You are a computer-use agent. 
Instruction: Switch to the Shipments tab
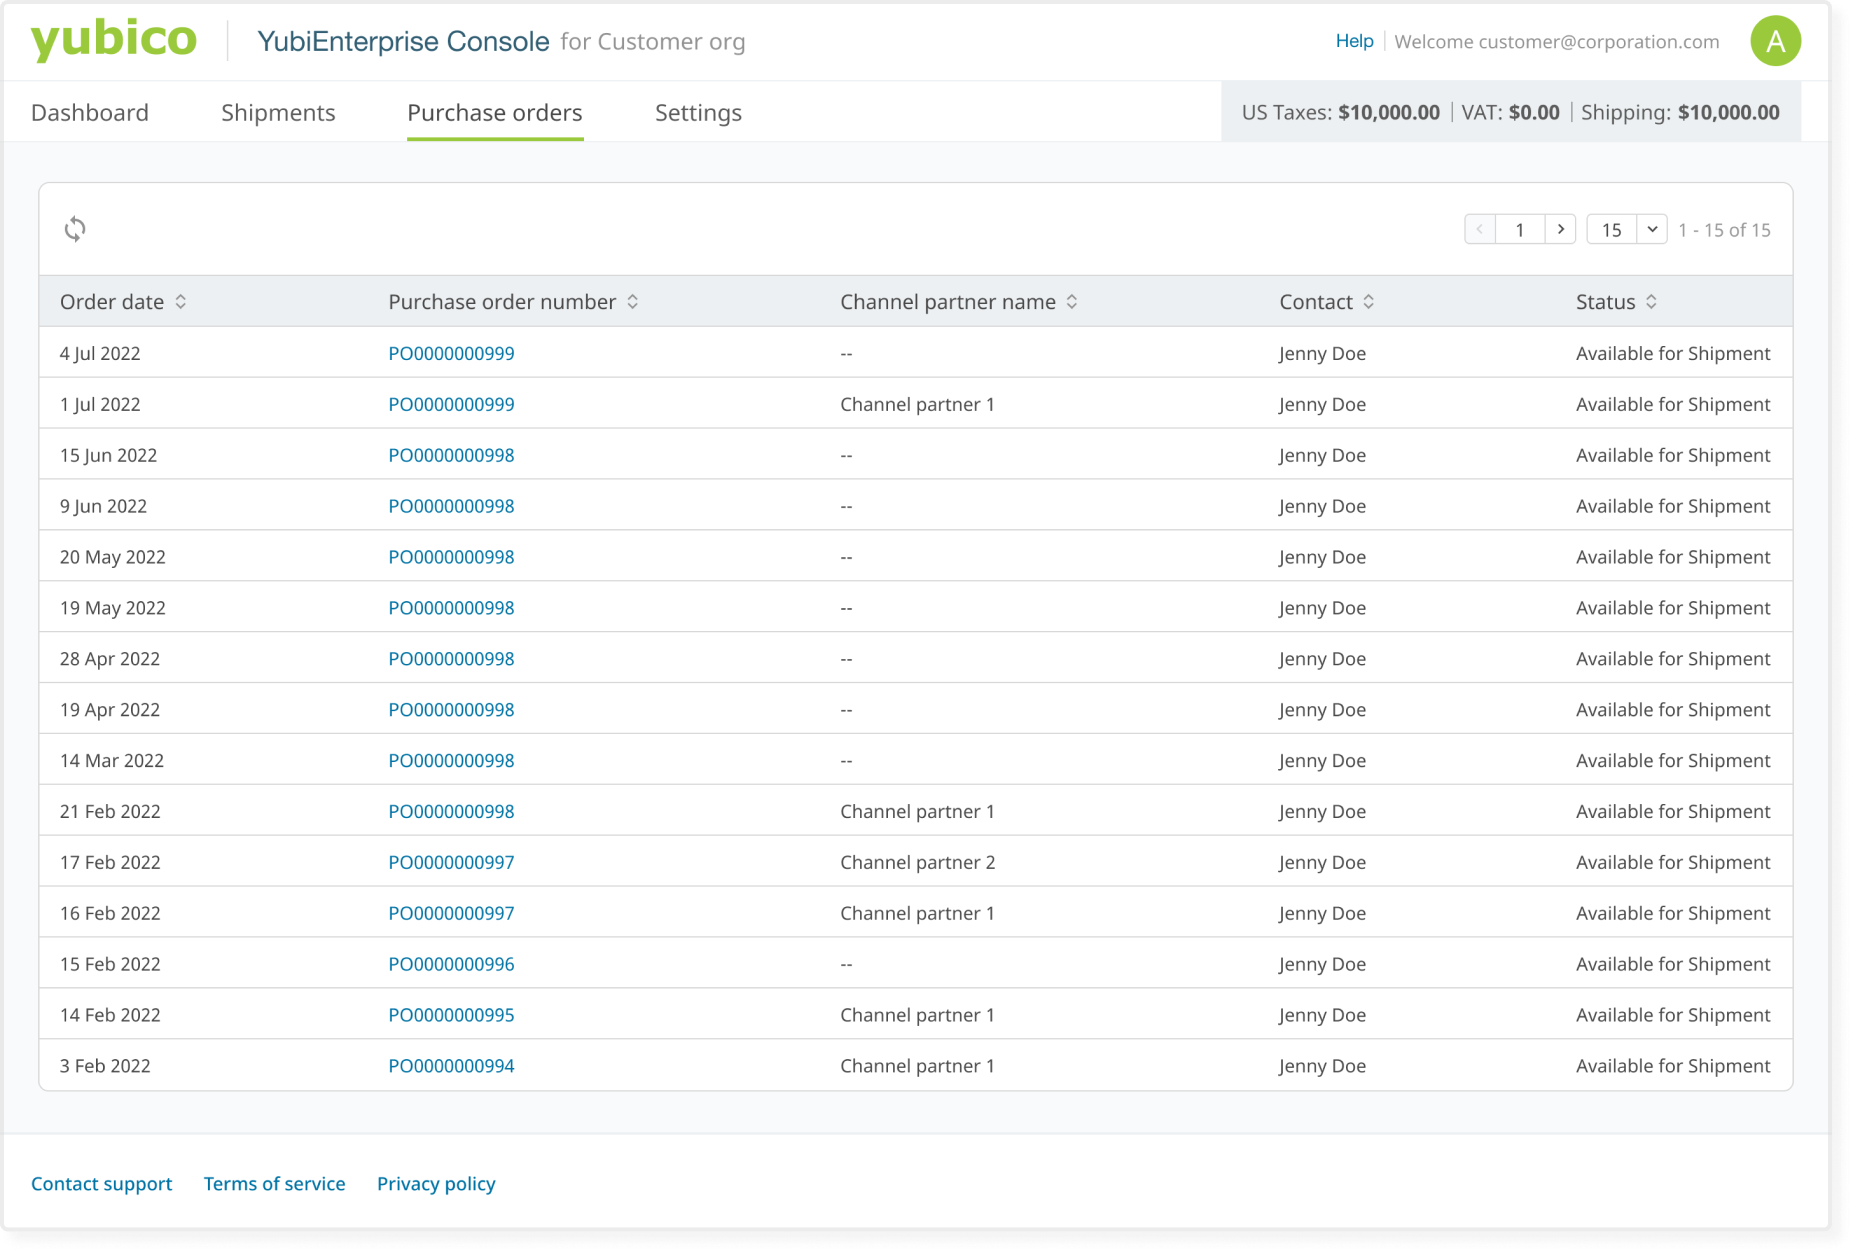click(x=278, y=112)
